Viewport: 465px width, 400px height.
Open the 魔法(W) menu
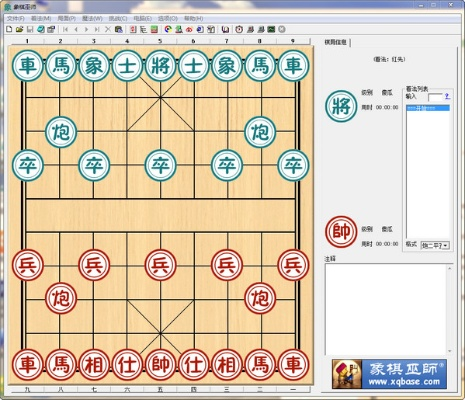(92, 18)
